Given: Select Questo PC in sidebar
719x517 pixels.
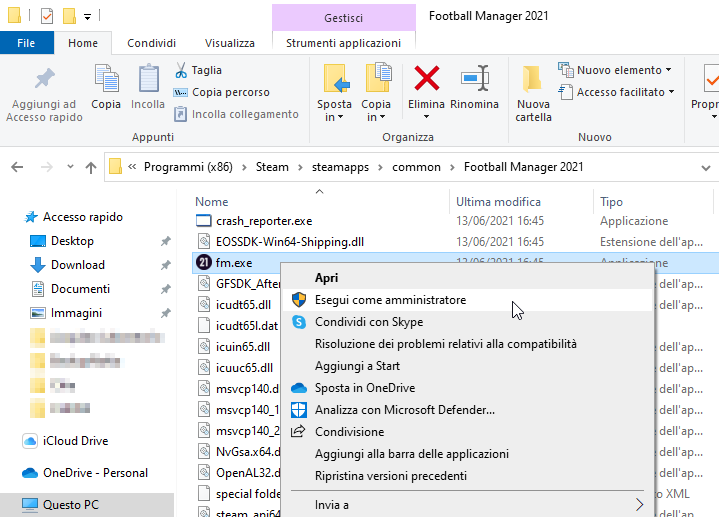Looking at the screenshot, I should [71, 505].
